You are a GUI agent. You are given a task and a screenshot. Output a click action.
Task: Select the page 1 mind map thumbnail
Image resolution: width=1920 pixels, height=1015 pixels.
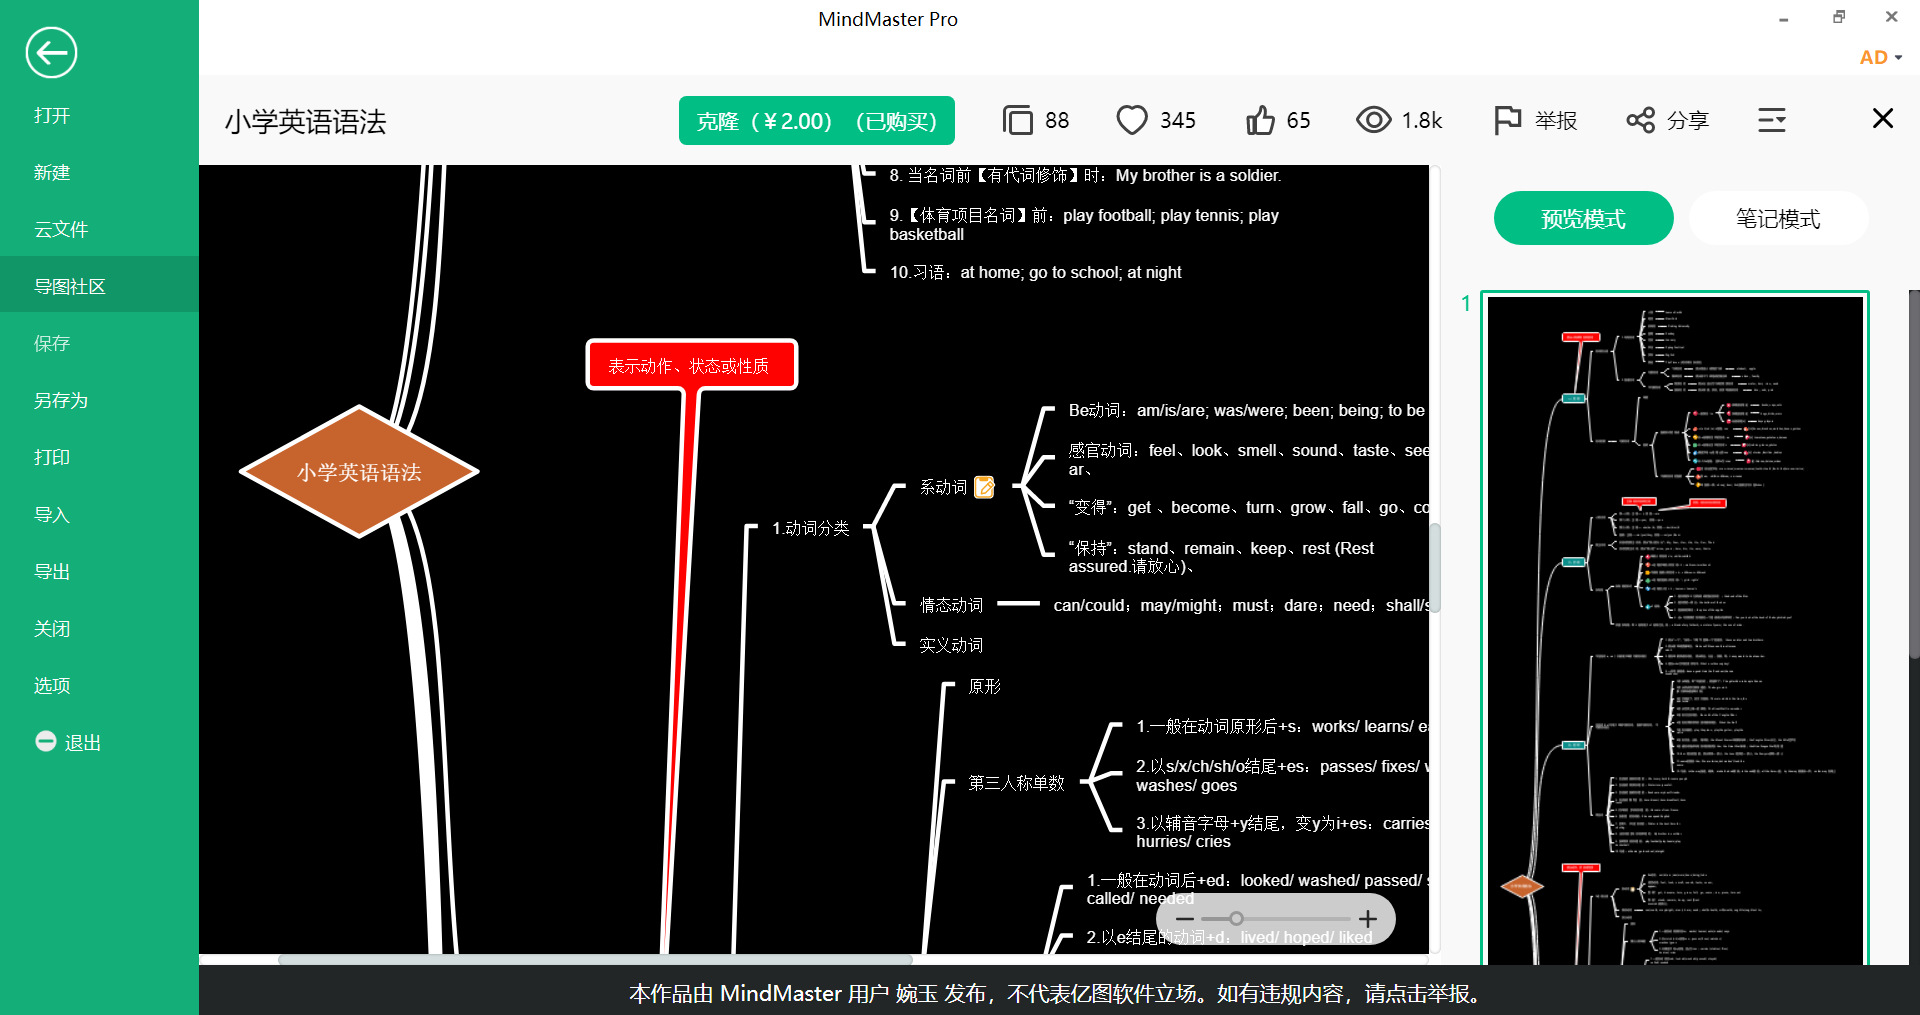[1675, 630]
